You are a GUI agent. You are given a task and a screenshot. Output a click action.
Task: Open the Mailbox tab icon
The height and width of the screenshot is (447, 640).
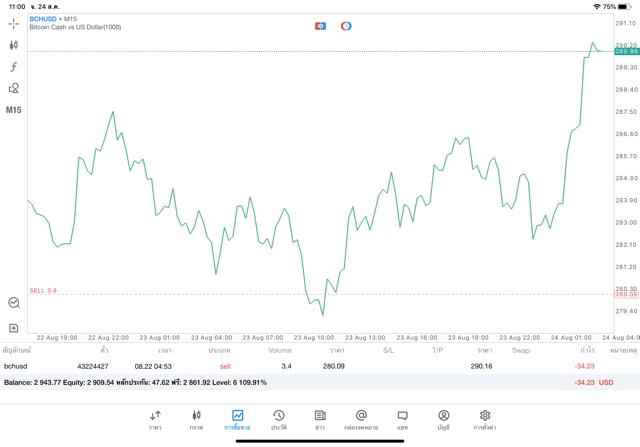click(x=361, y=419)
